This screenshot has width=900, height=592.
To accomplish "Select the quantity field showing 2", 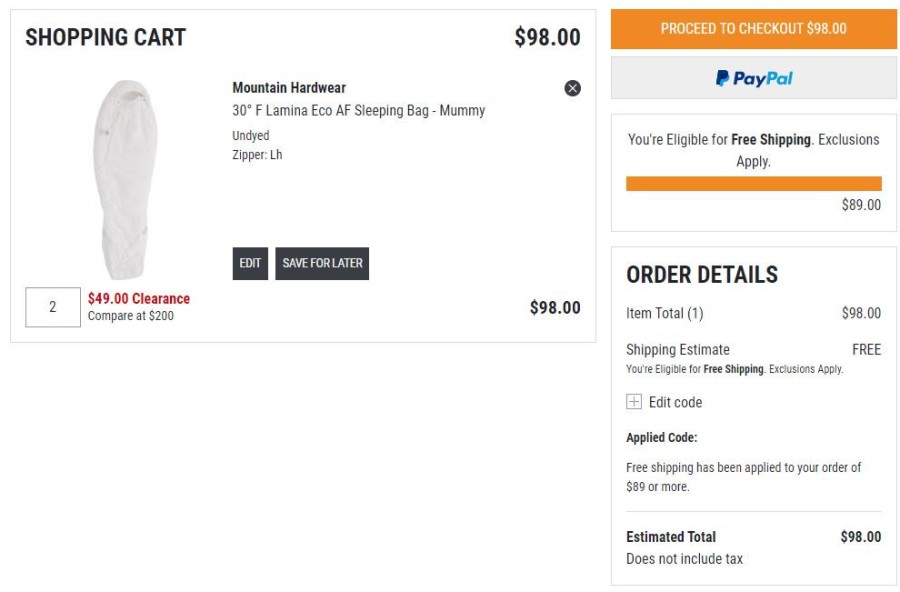I will [x=53, y=307].
